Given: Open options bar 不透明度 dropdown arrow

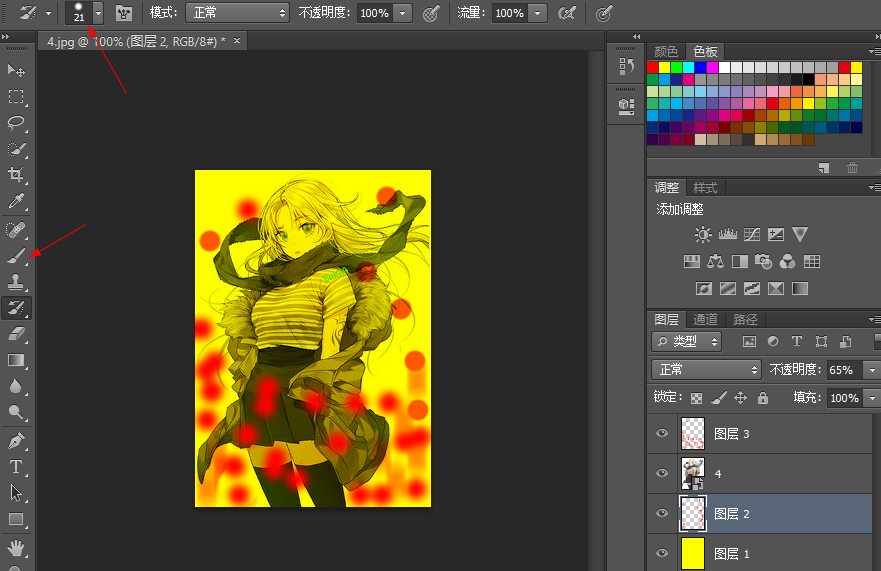Looking at the screenshot, I should pyautogui.click(x=402, y=13).
